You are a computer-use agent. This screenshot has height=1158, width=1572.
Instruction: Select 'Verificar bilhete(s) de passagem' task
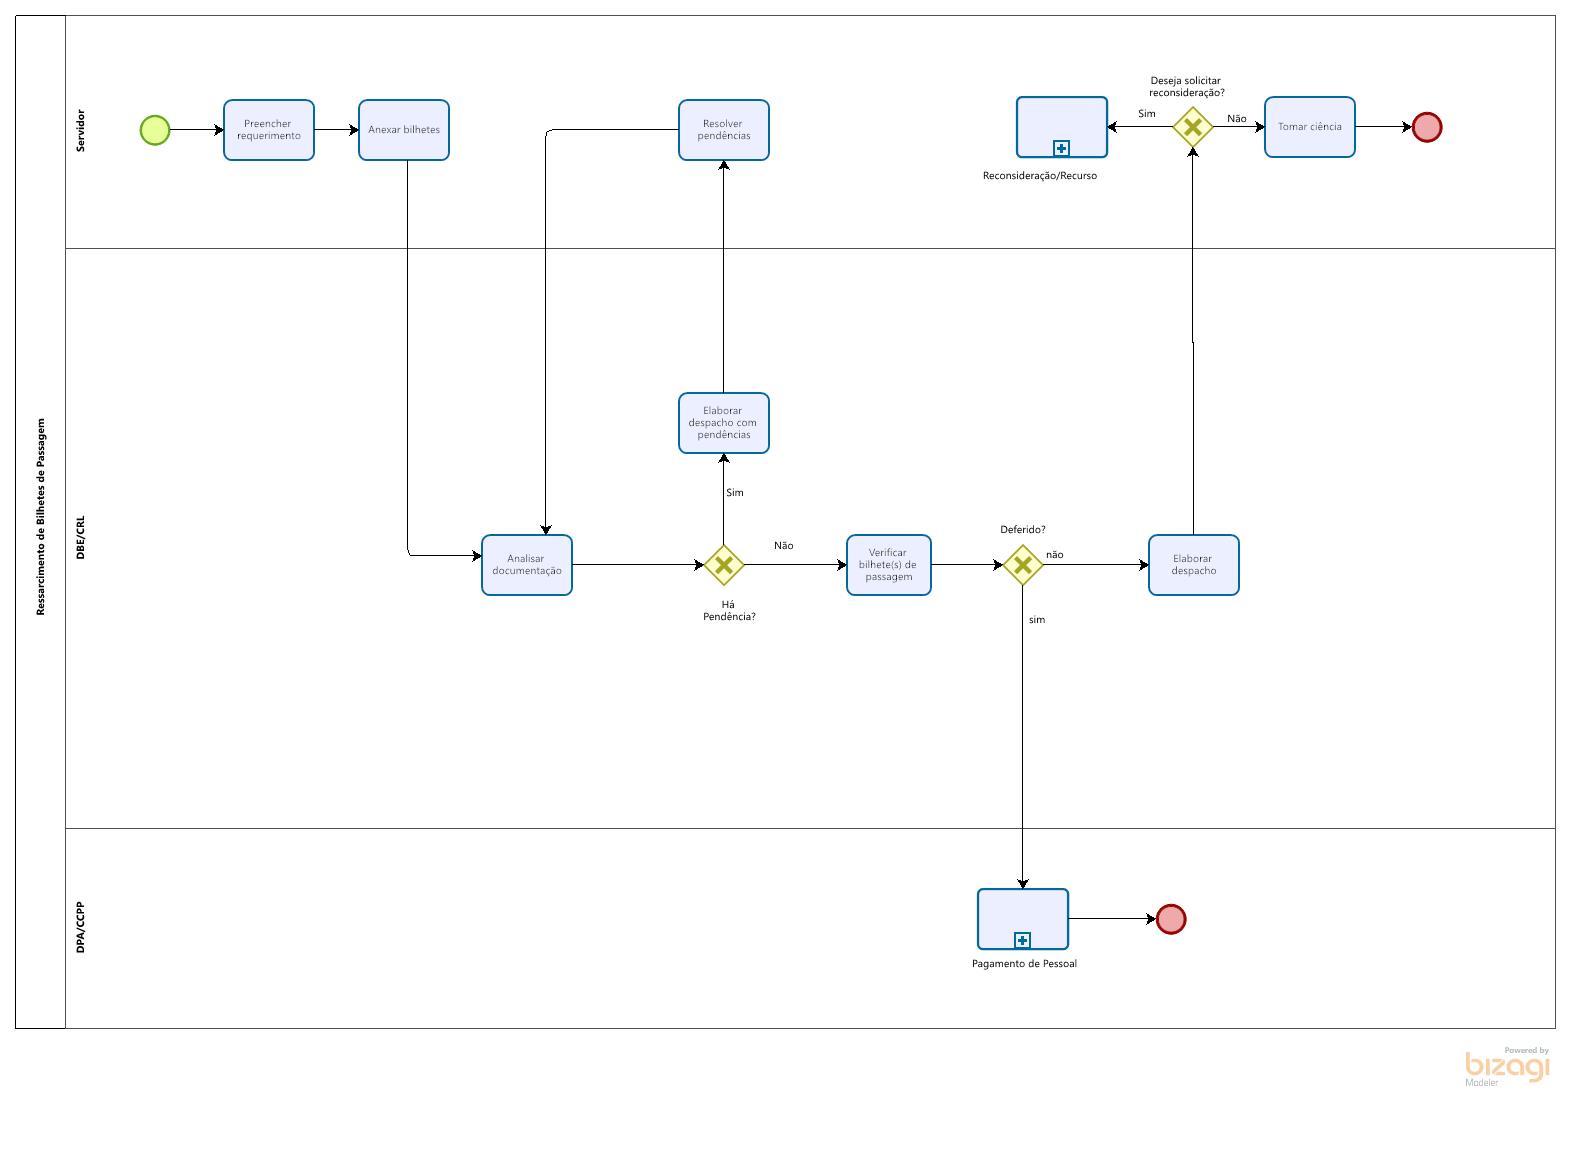tap(888, 565)
